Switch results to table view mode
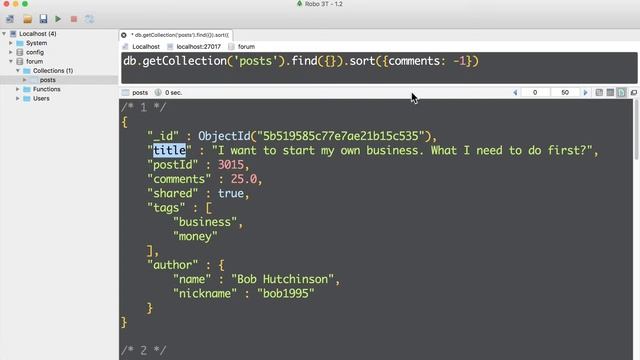 point(610,93)
